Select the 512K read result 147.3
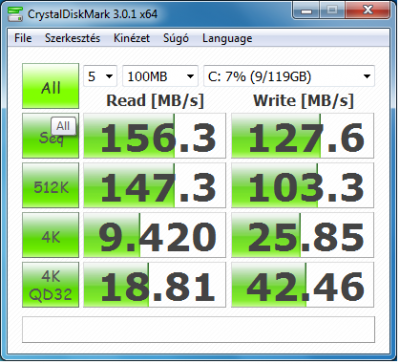 tap(154, 185)
